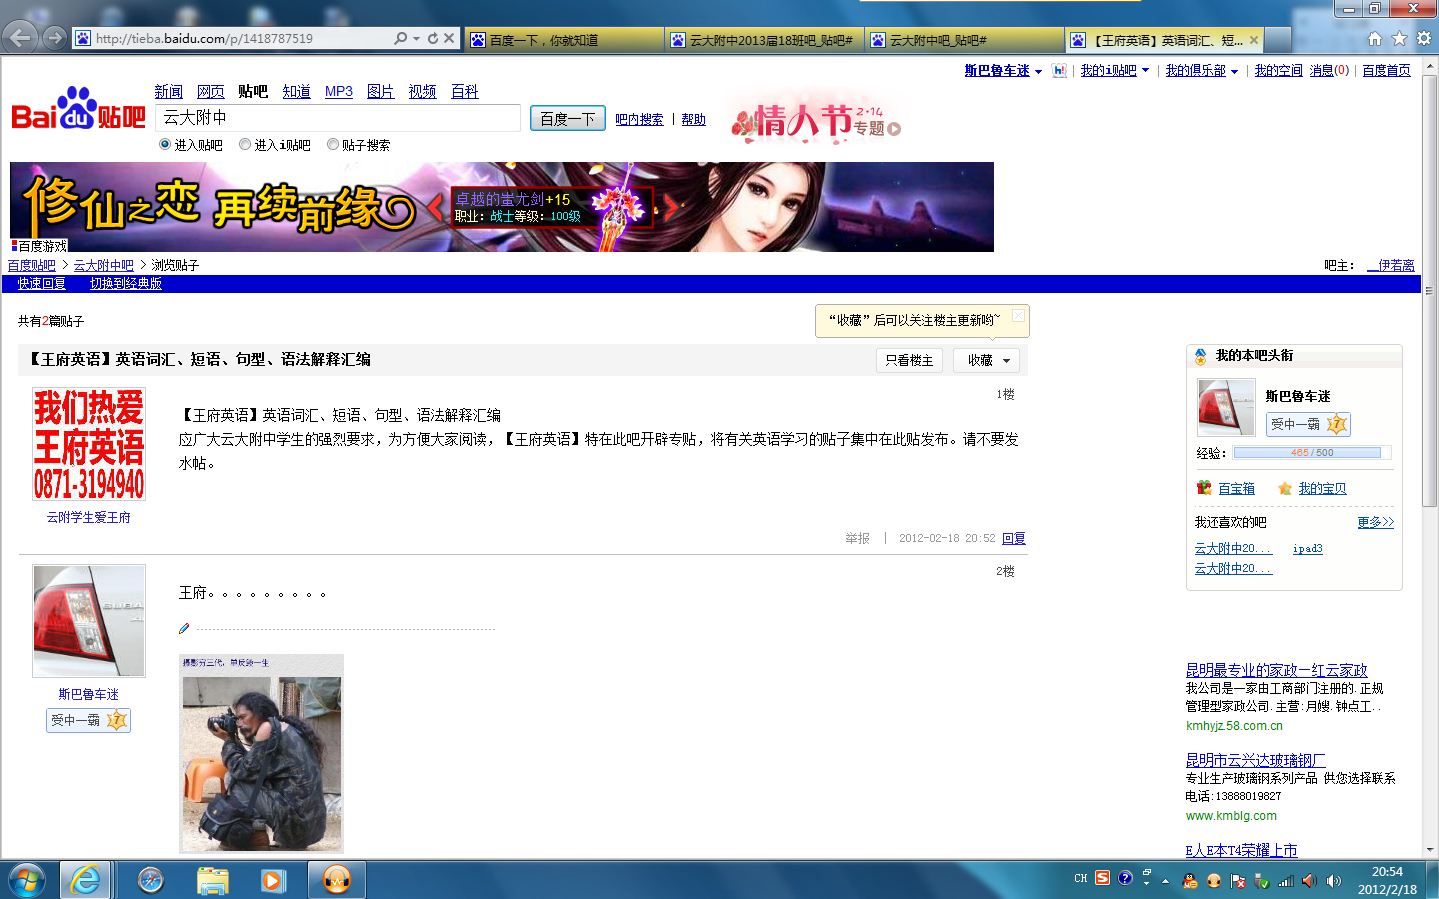This screenshot has height=899, width=1439.
Task: Expand the 我的俱乐部 dropdown arrow
Action: 1234,72
